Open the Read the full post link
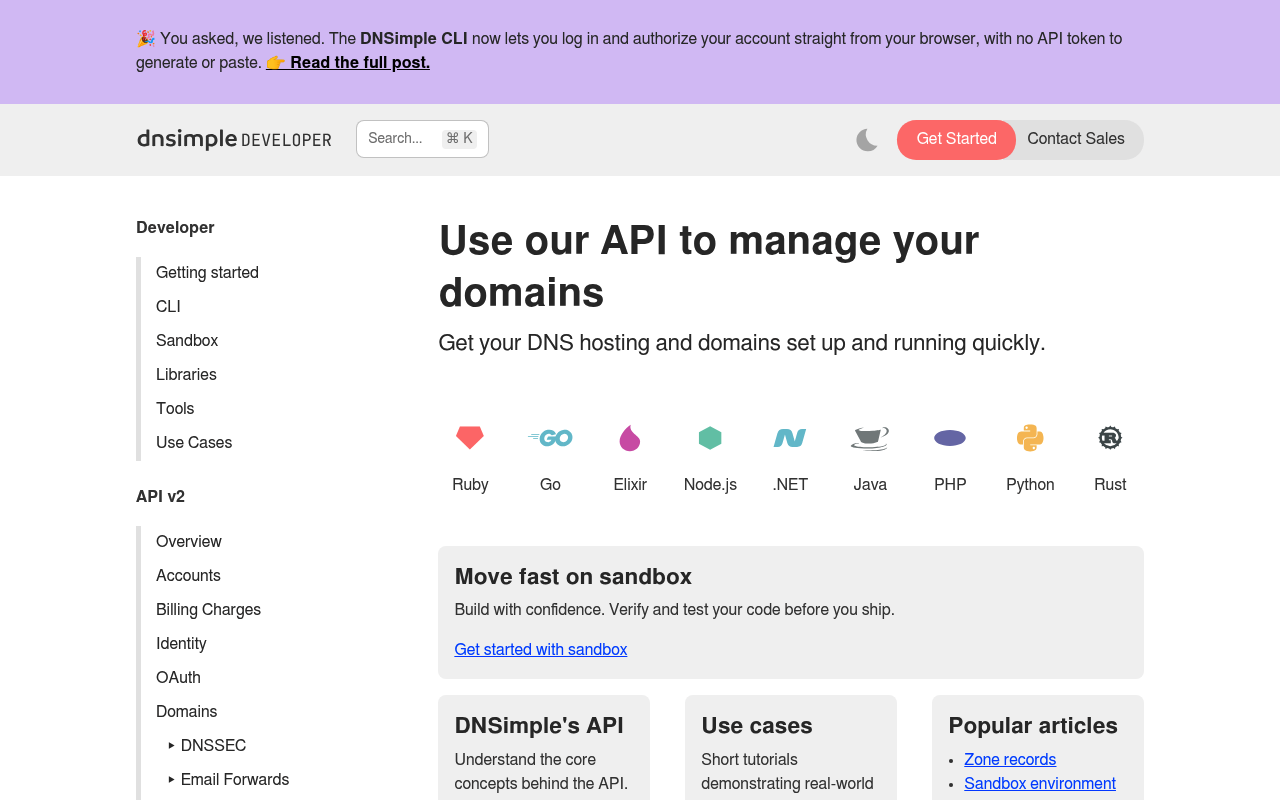 click(x=348, y=63)
